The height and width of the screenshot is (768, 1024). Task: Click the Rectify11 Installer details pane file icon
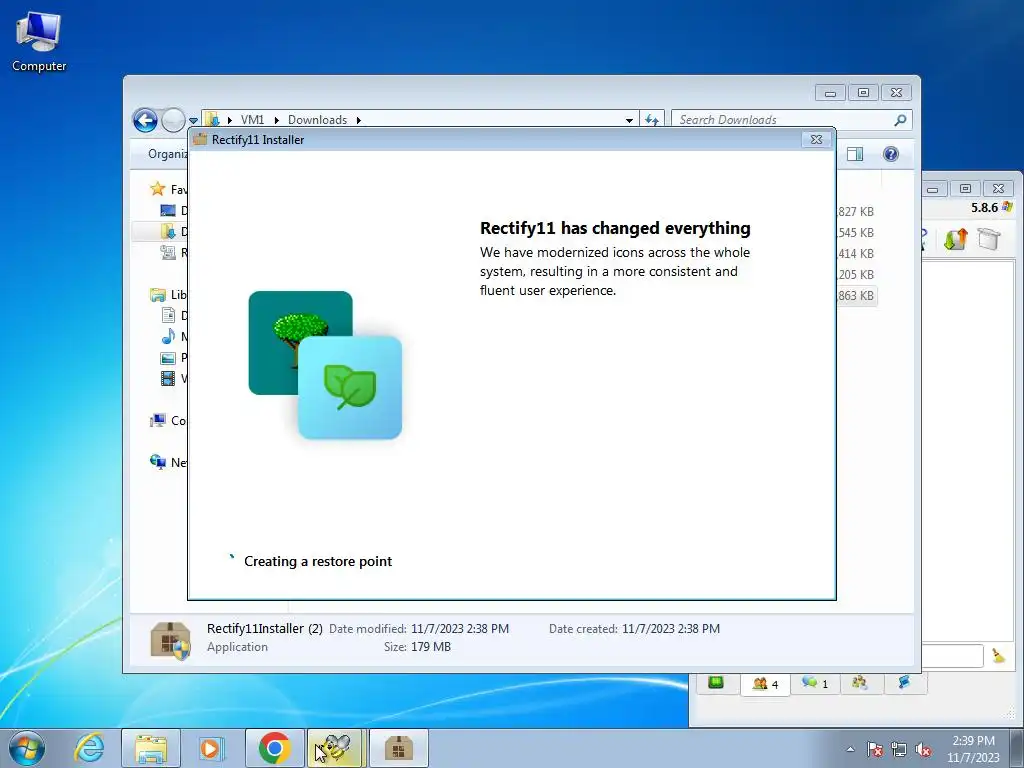170,640
